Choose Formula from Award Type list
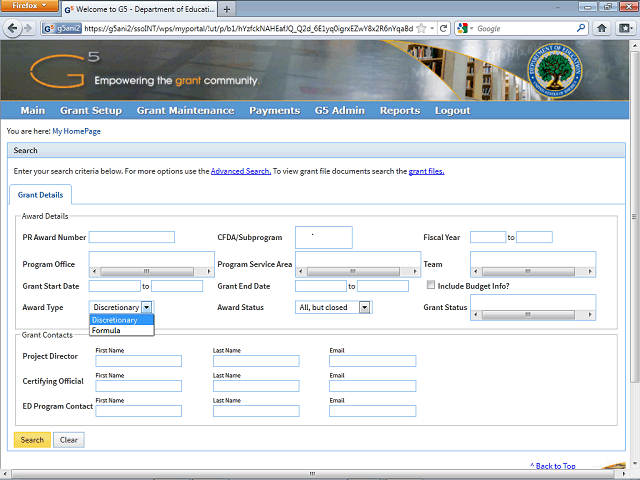 click(122, 330)
